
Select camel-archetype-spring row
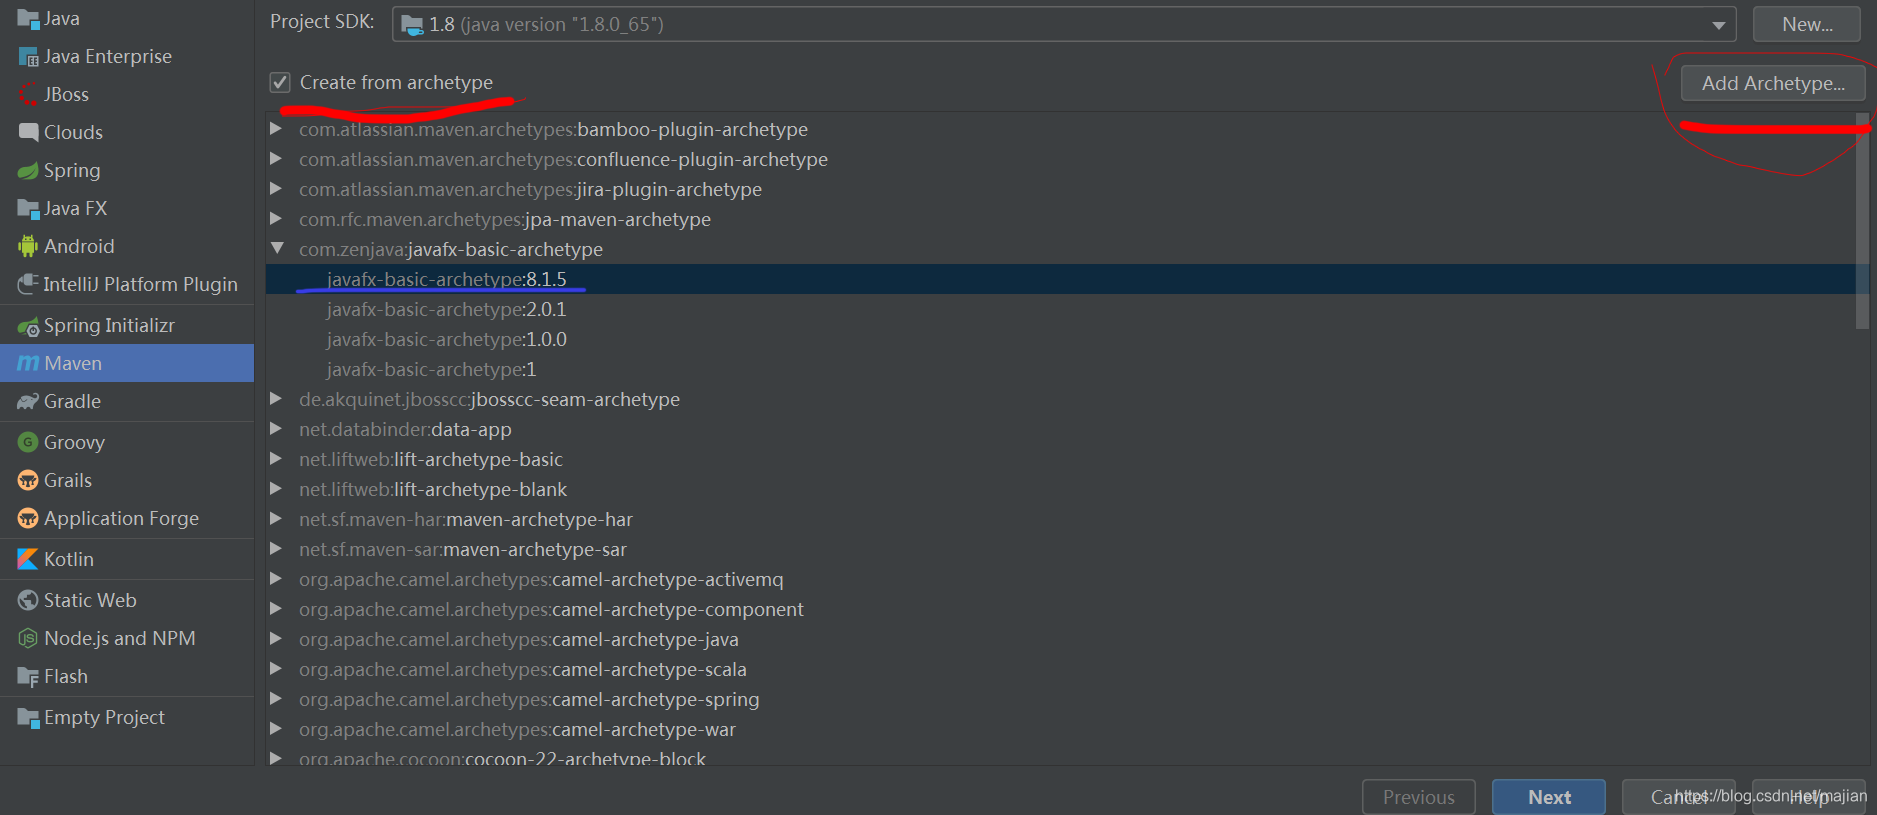point(1060,699)
